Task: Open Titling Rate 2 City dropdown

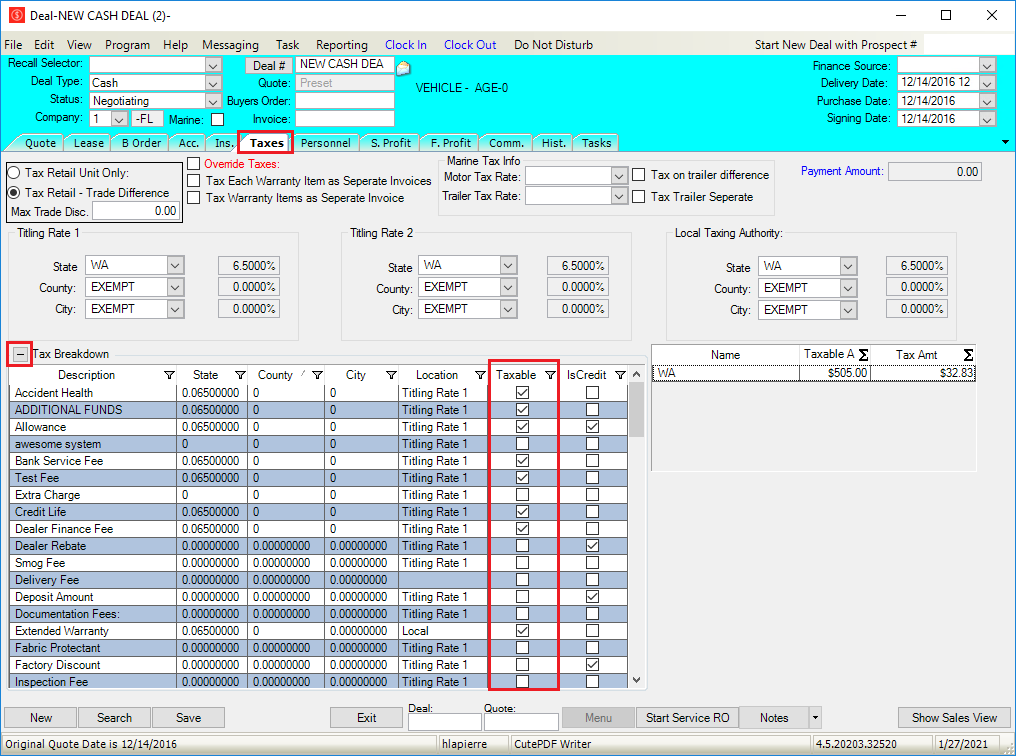Action: click(508, 310)
